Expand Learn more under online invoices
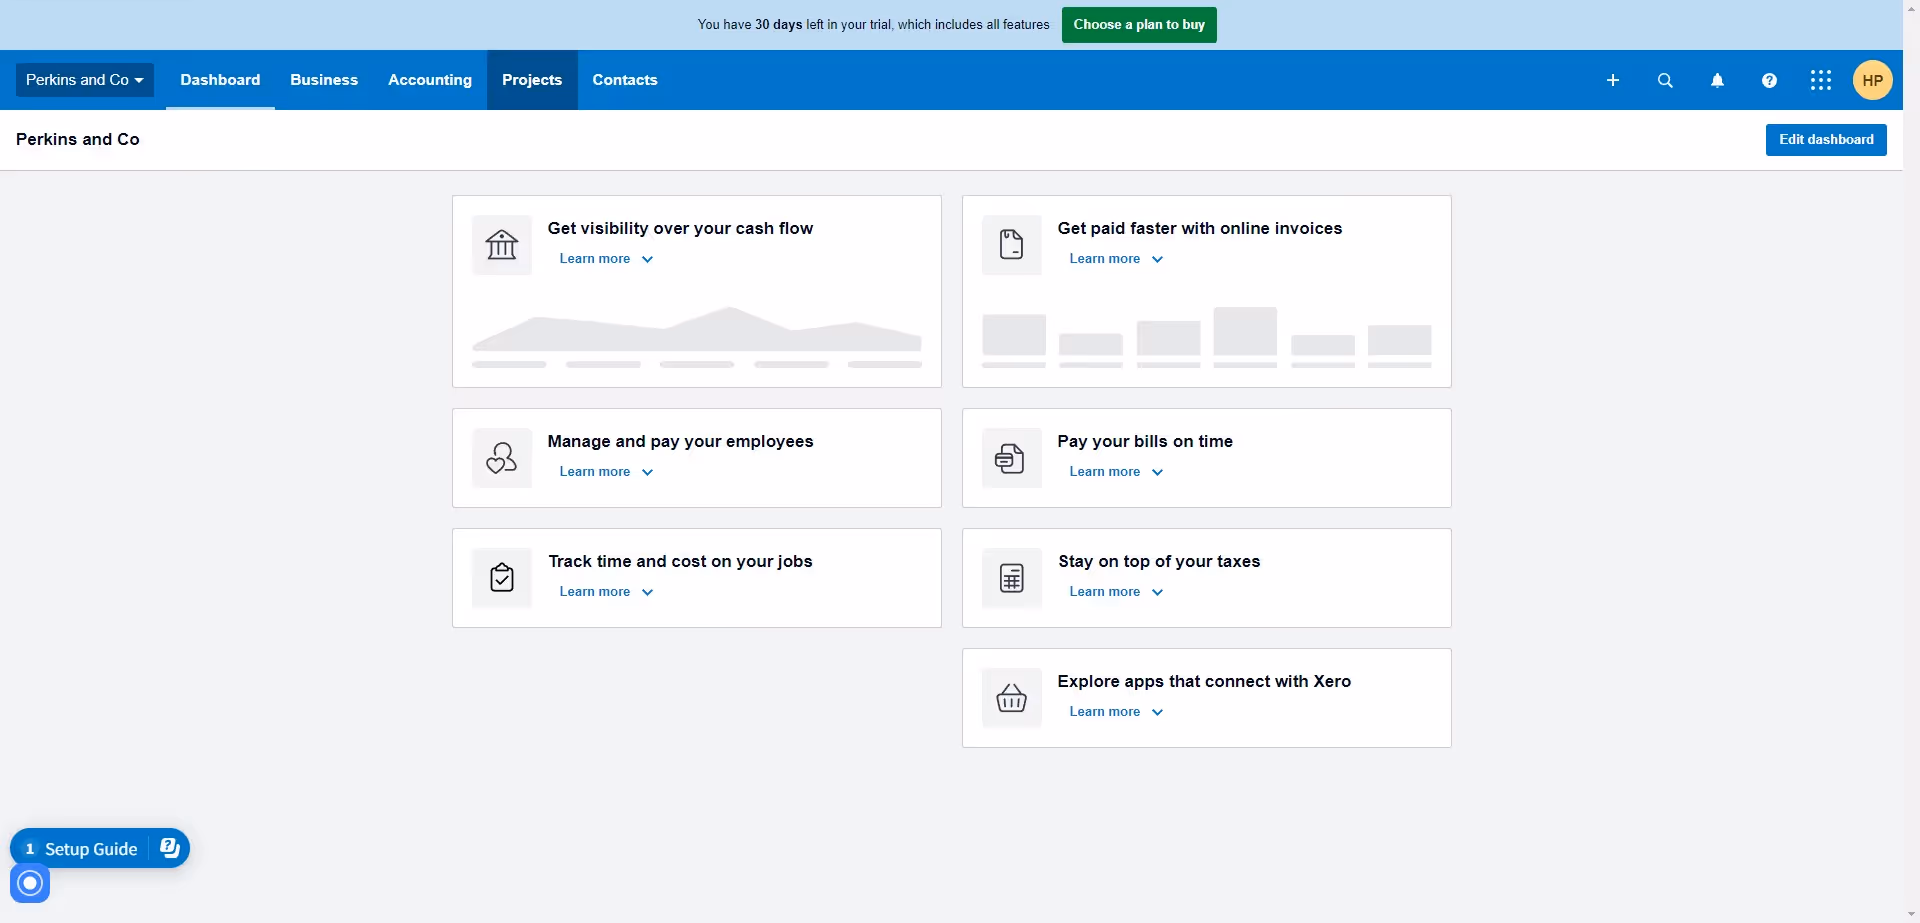Viewport: 1920px width, 923px height. [1116, 259]
